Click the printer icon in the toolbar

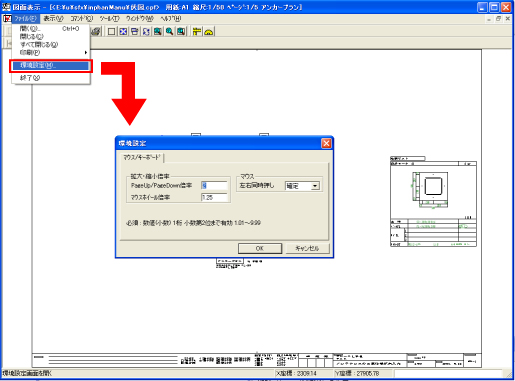coord(96,32)
